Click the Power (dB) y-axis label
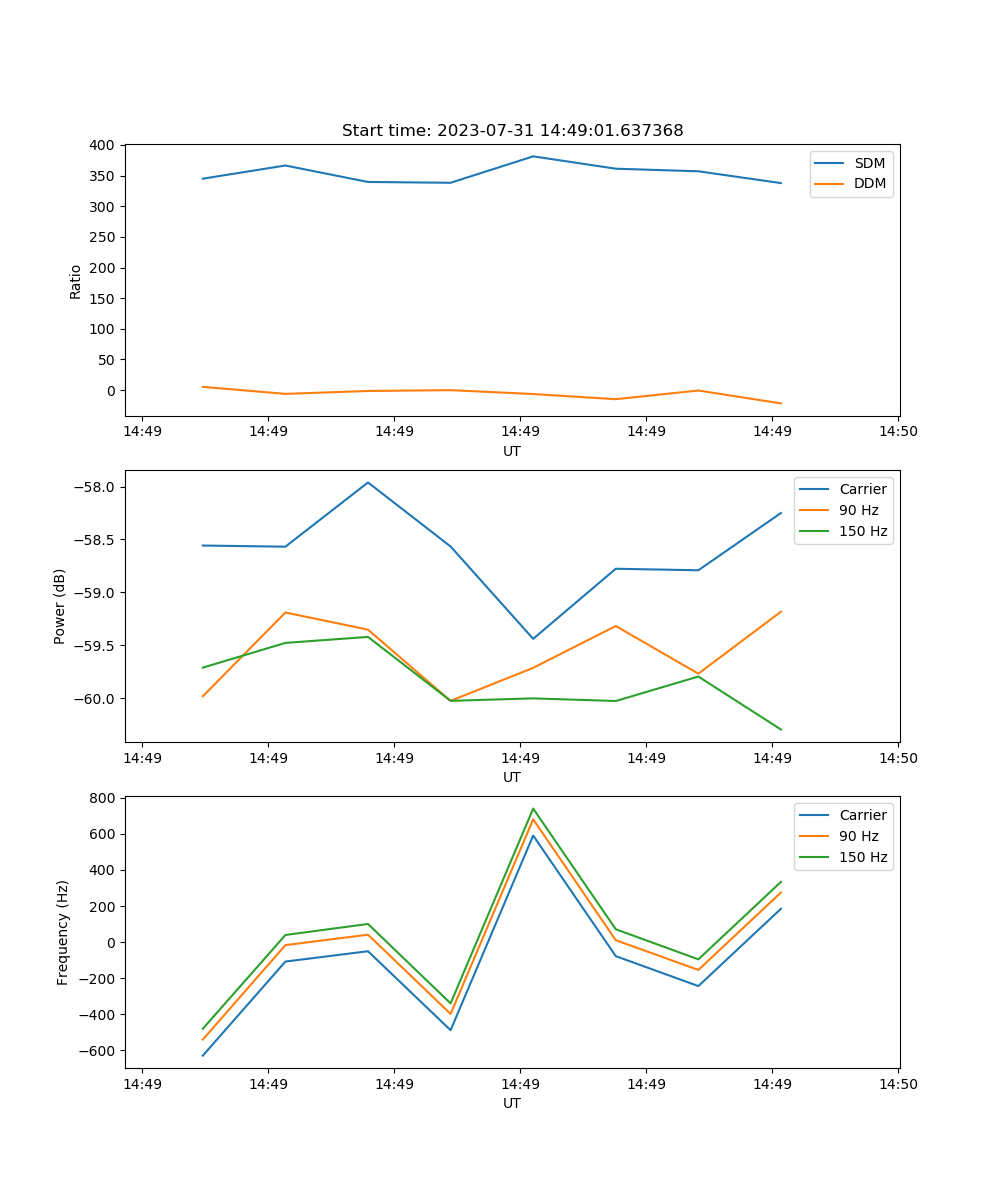 click(x=61, y=606)
